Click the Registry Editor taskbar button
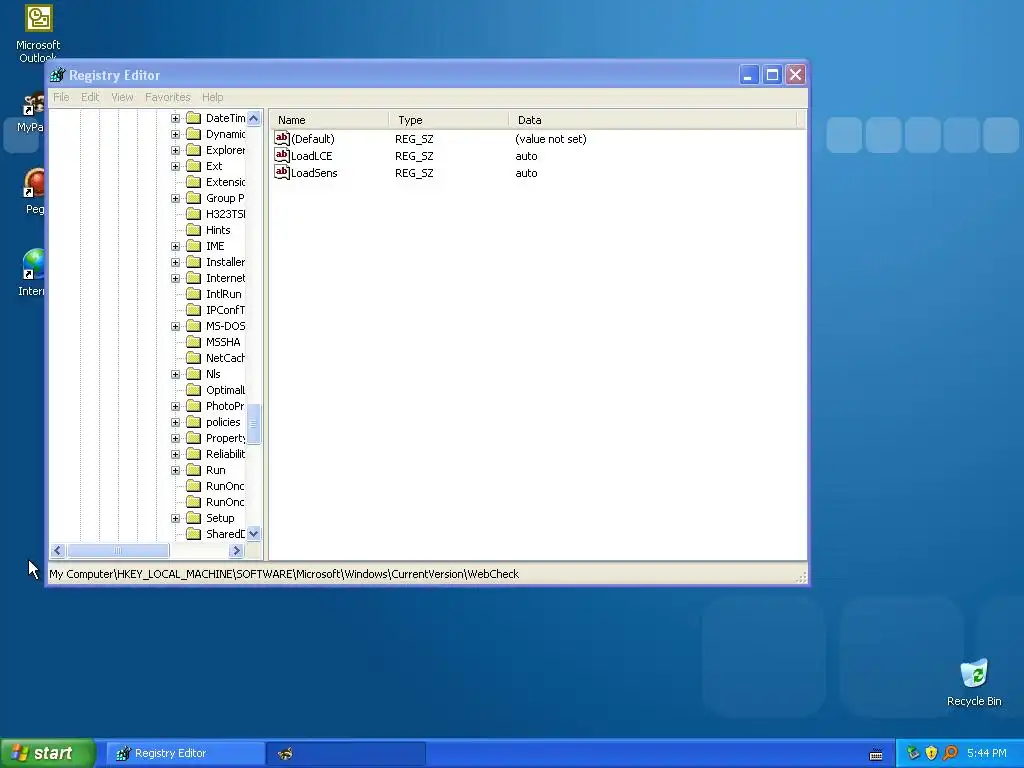The image size is (1024, 768). coord(186,753)
